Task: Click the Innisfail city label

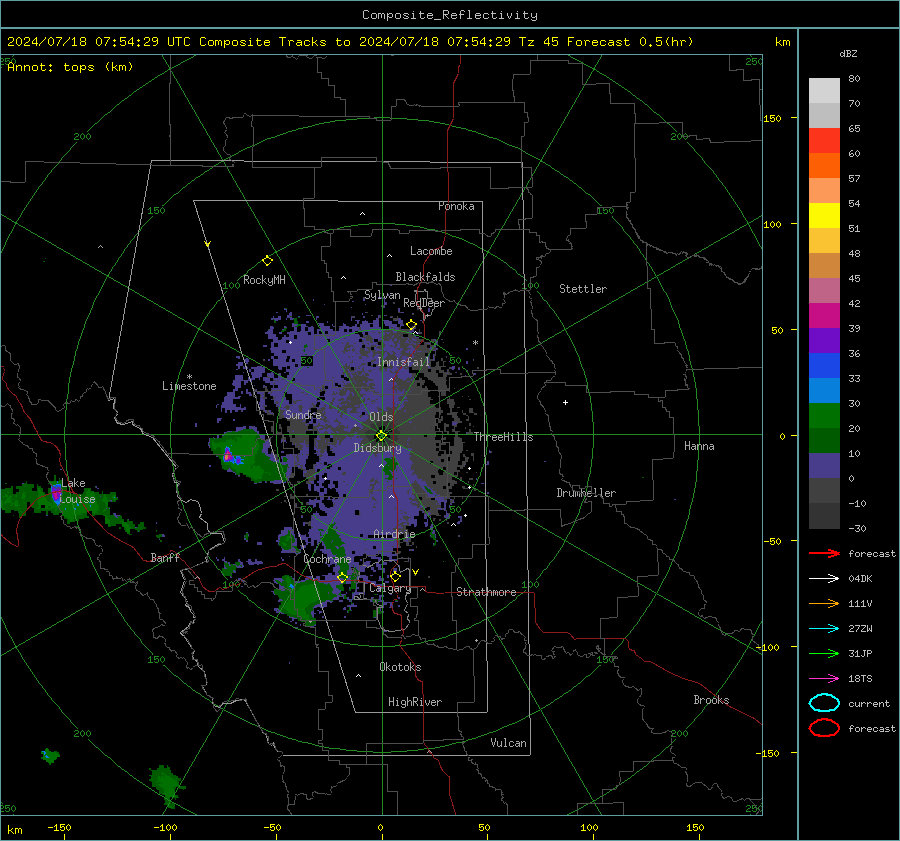Action: pyautogui.click(x=404, y=362)
